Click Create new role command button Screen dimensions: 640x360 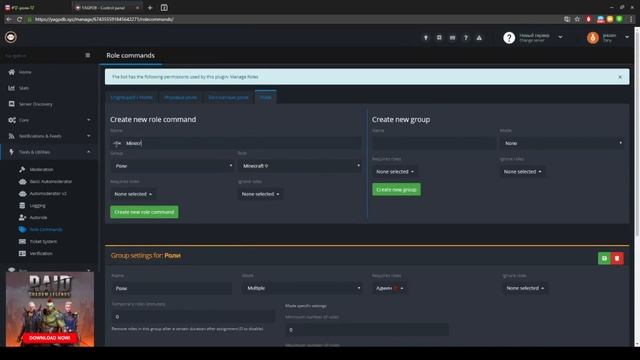144,212
